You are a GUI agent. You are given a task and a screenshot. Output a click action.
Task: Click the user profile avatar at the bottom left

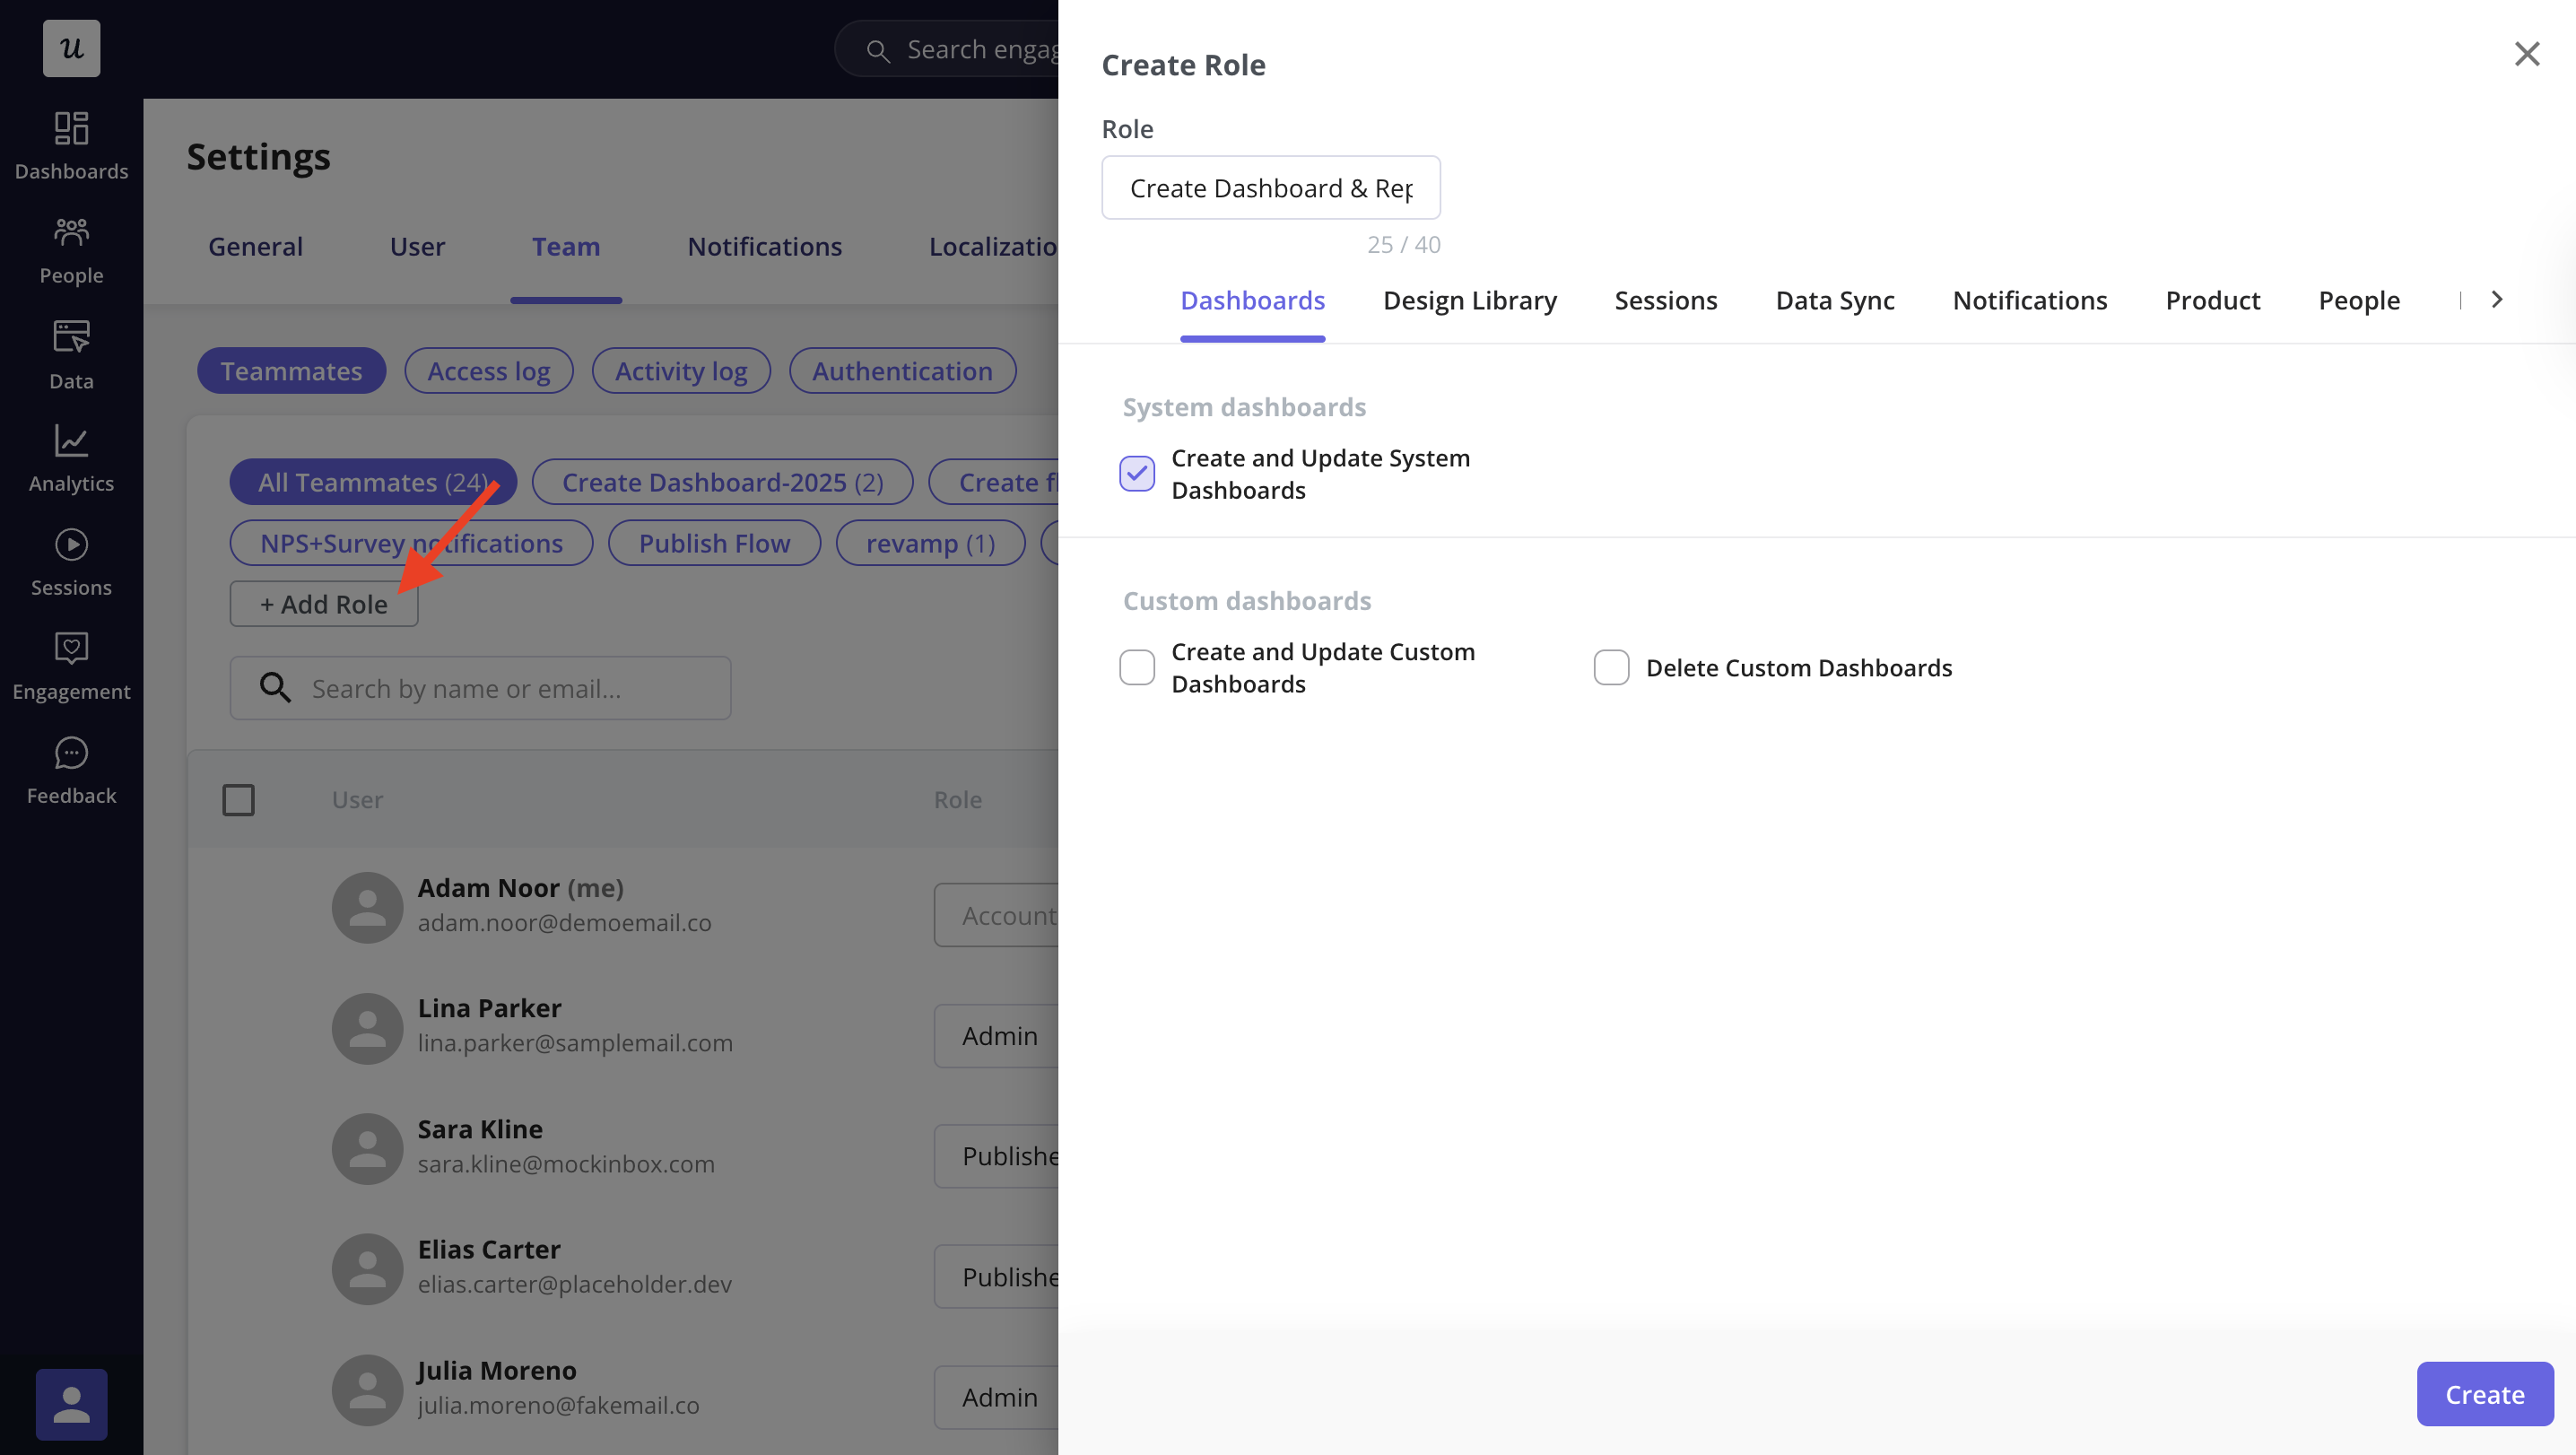point(71,1403)
